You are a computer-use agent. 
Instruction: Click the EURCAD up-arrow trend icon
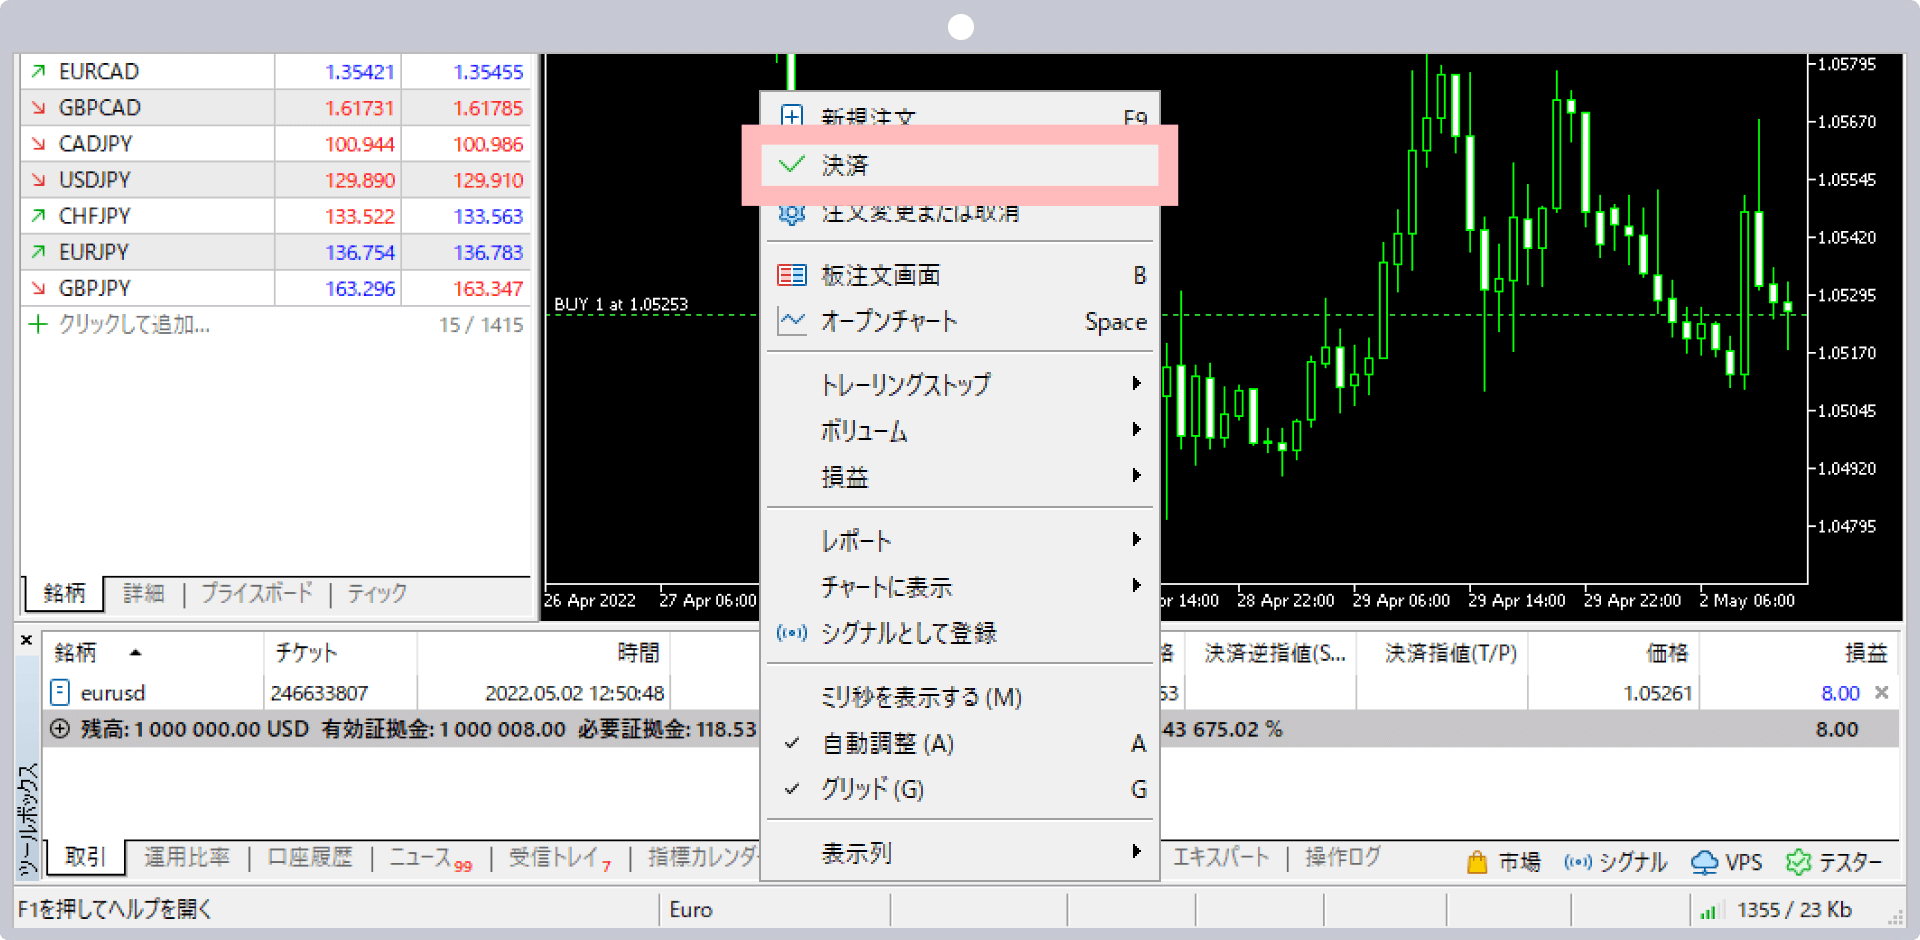[38, 72]
